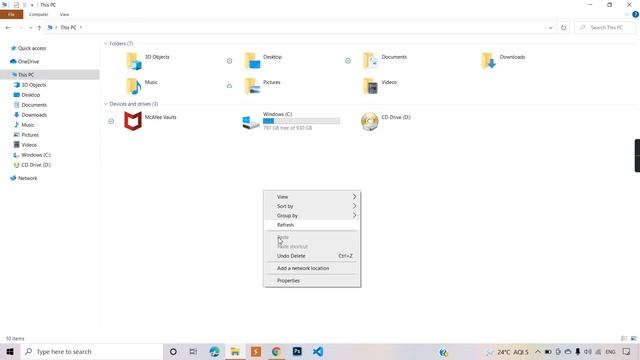This screenshot has width=640, height=360.
Task: Select the McAfee Vaults icon
Action: 133,121
